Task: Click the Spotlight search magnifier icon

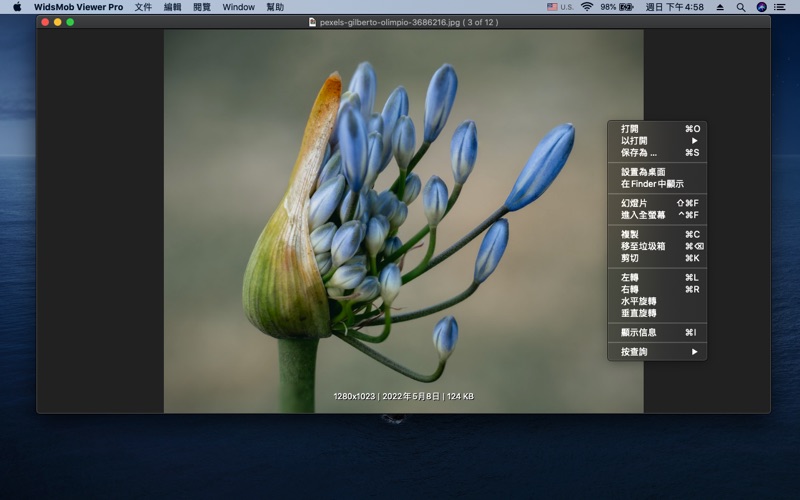Action: [x=741, y=7]
